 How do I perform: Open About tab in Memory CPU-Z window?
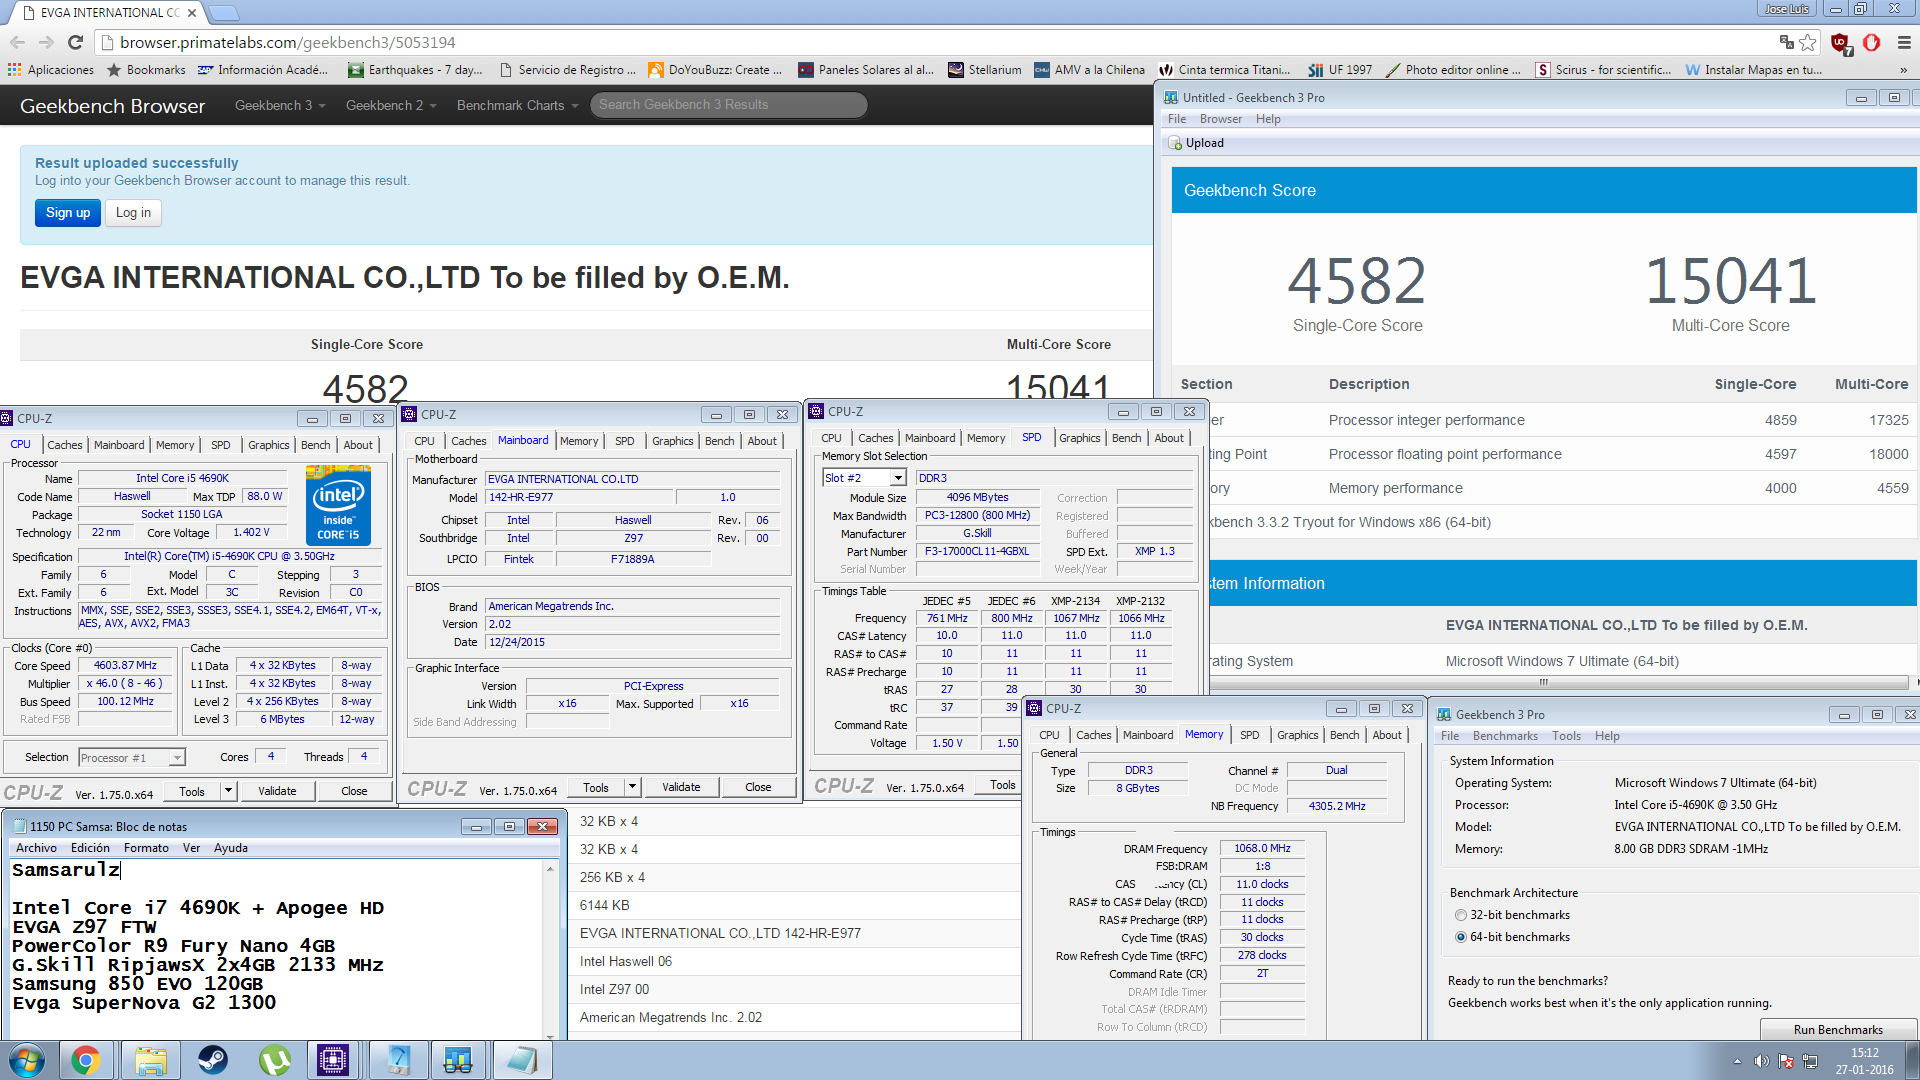pyautogui.click(x=1387, y=735)
